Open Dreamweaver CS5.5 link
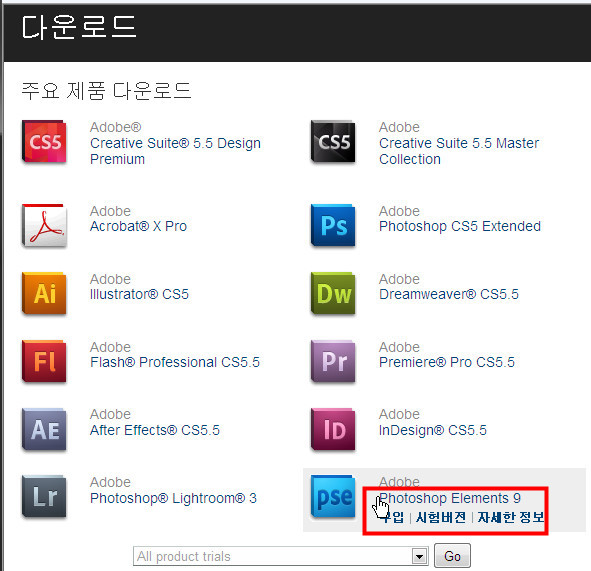591x571 pixels. click(449, 294)
